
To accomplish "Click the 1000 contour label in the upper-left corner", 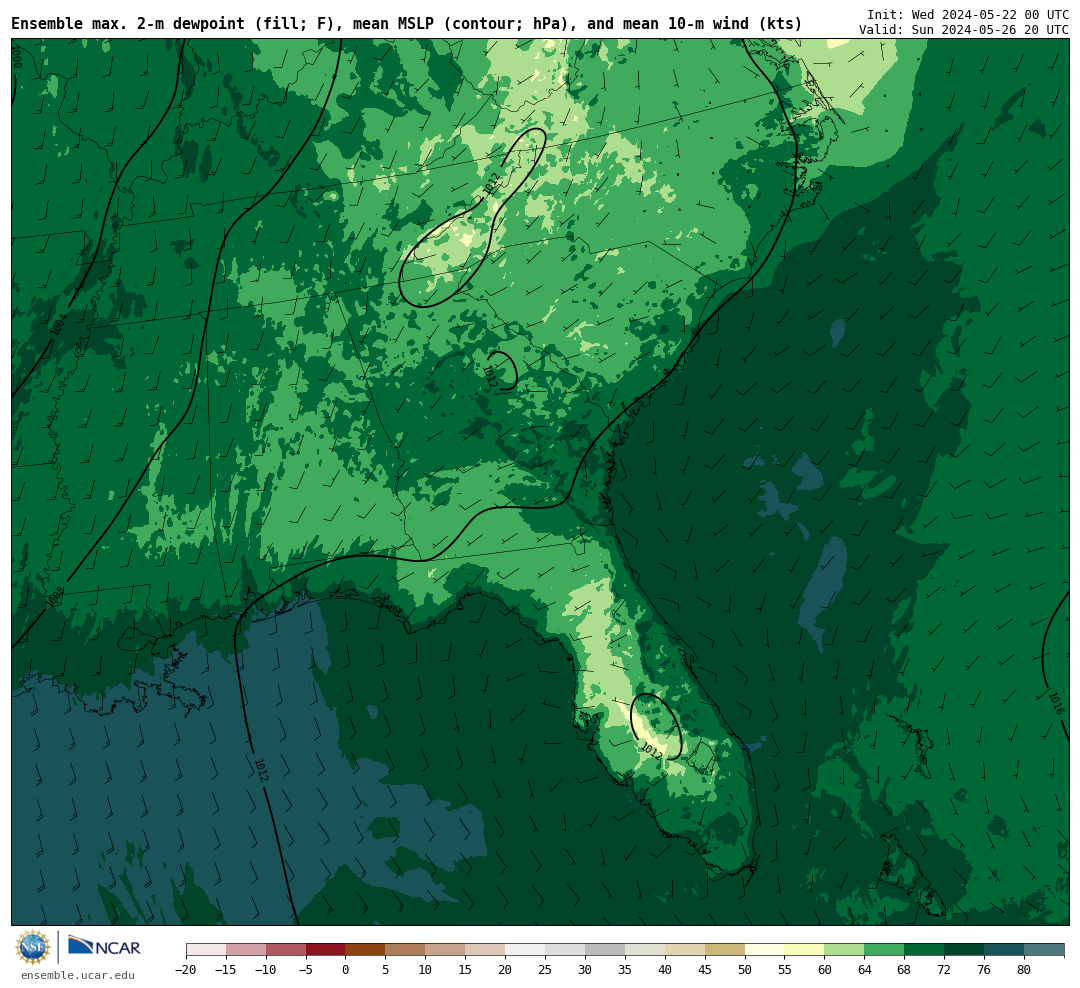I will coord(17,58).
